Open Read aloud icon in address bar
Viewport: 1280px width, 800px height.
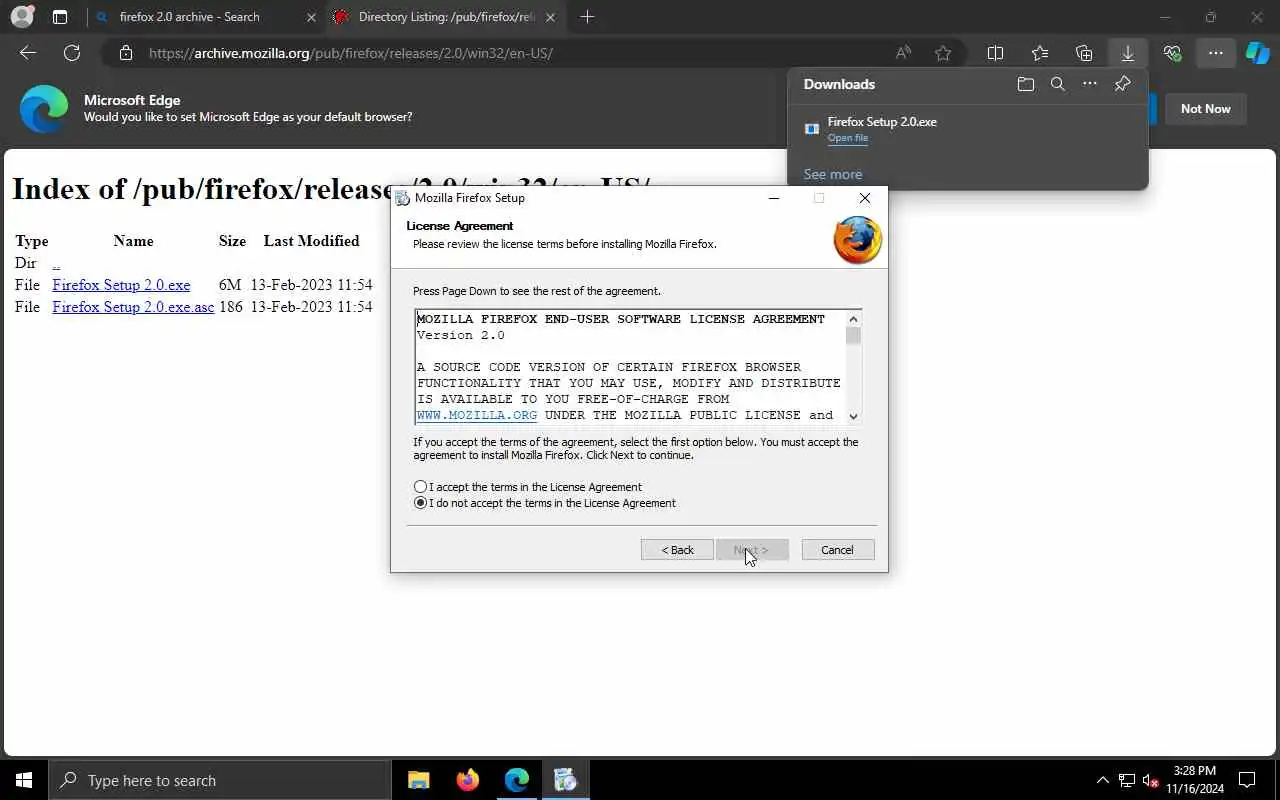click(903, 53)
